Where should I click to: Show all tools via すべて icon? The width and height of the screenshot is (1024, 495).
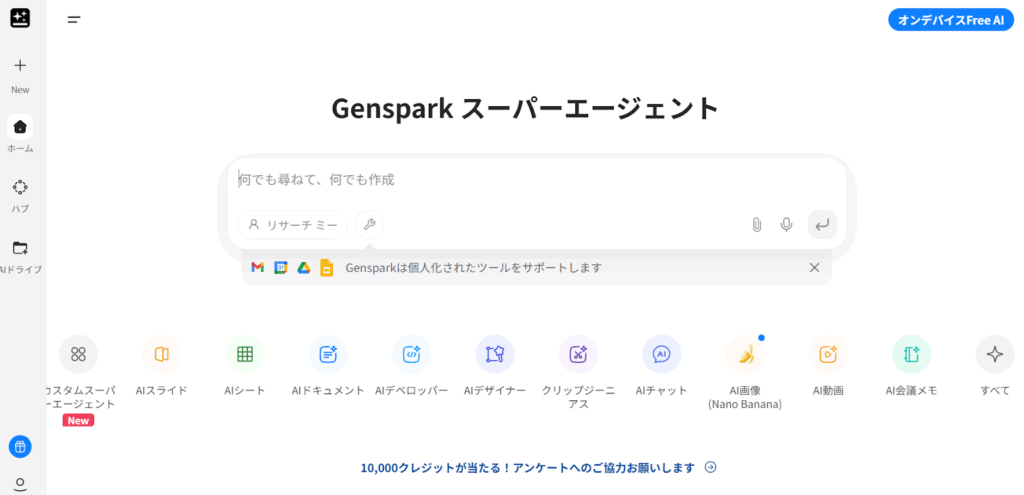[x=995, y=354]
